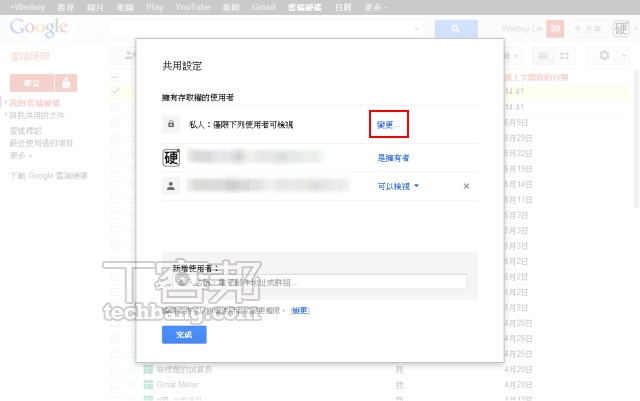Screen dimensions: 640x401
Task: Click the blue search magnifier button
Action: tap(457, 29)
